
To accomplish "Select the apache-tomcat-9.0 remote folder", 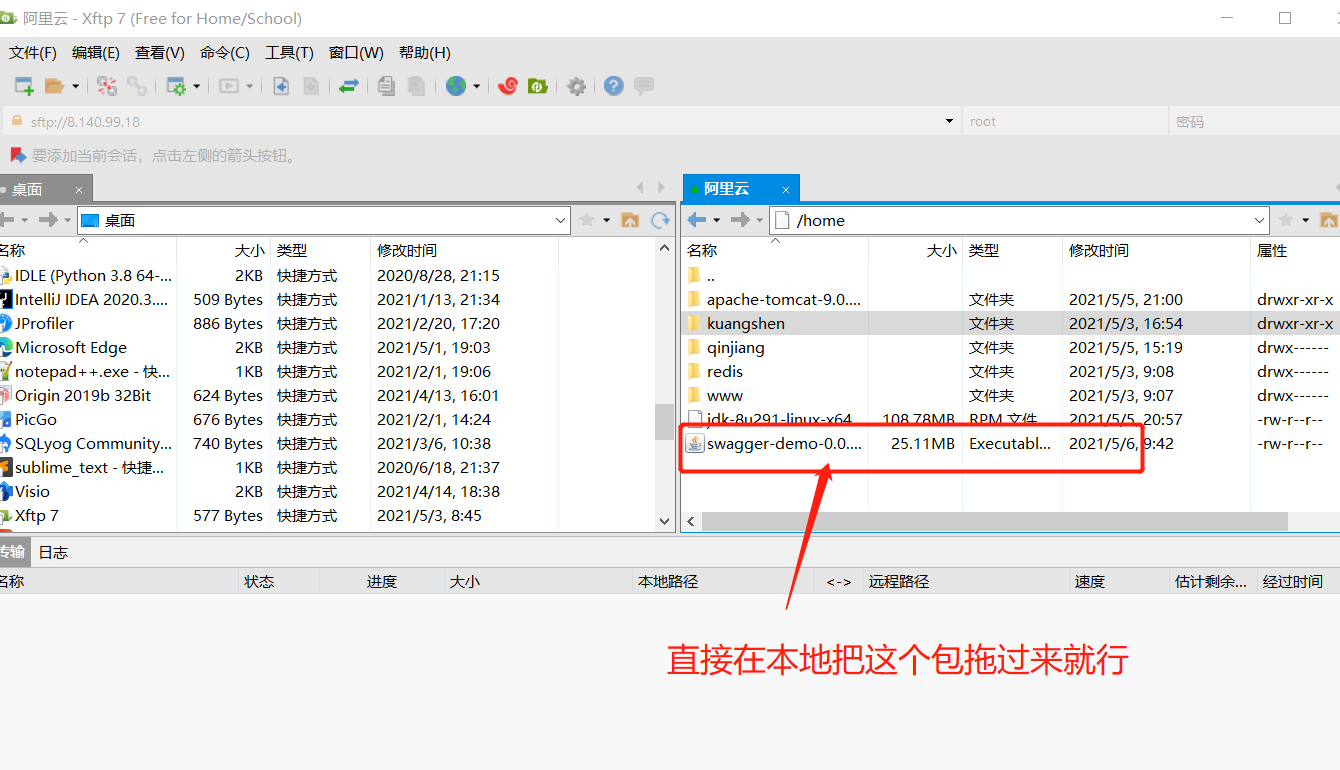I will pyautogui.click(x=1011, y=299).
